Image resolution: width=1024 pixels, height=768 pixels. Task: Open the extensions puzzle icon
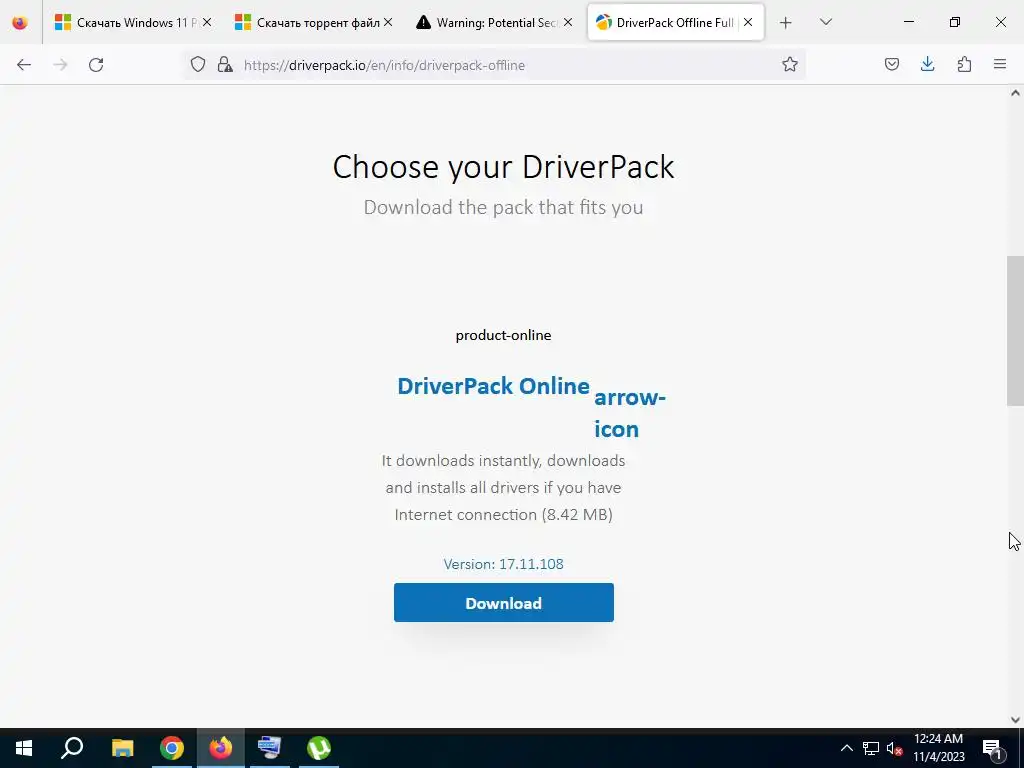(x=964, y=64)
